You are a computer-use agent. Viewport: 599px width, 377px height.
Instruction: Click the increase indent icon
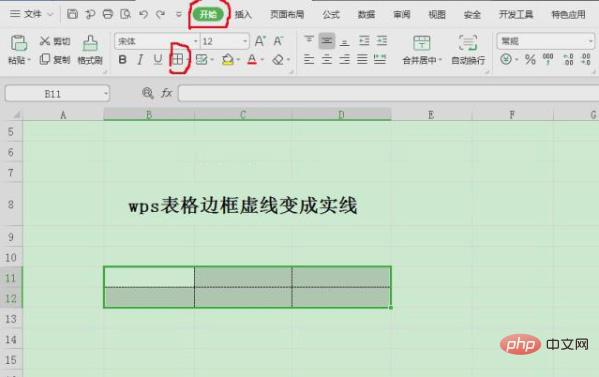(382, 40)
